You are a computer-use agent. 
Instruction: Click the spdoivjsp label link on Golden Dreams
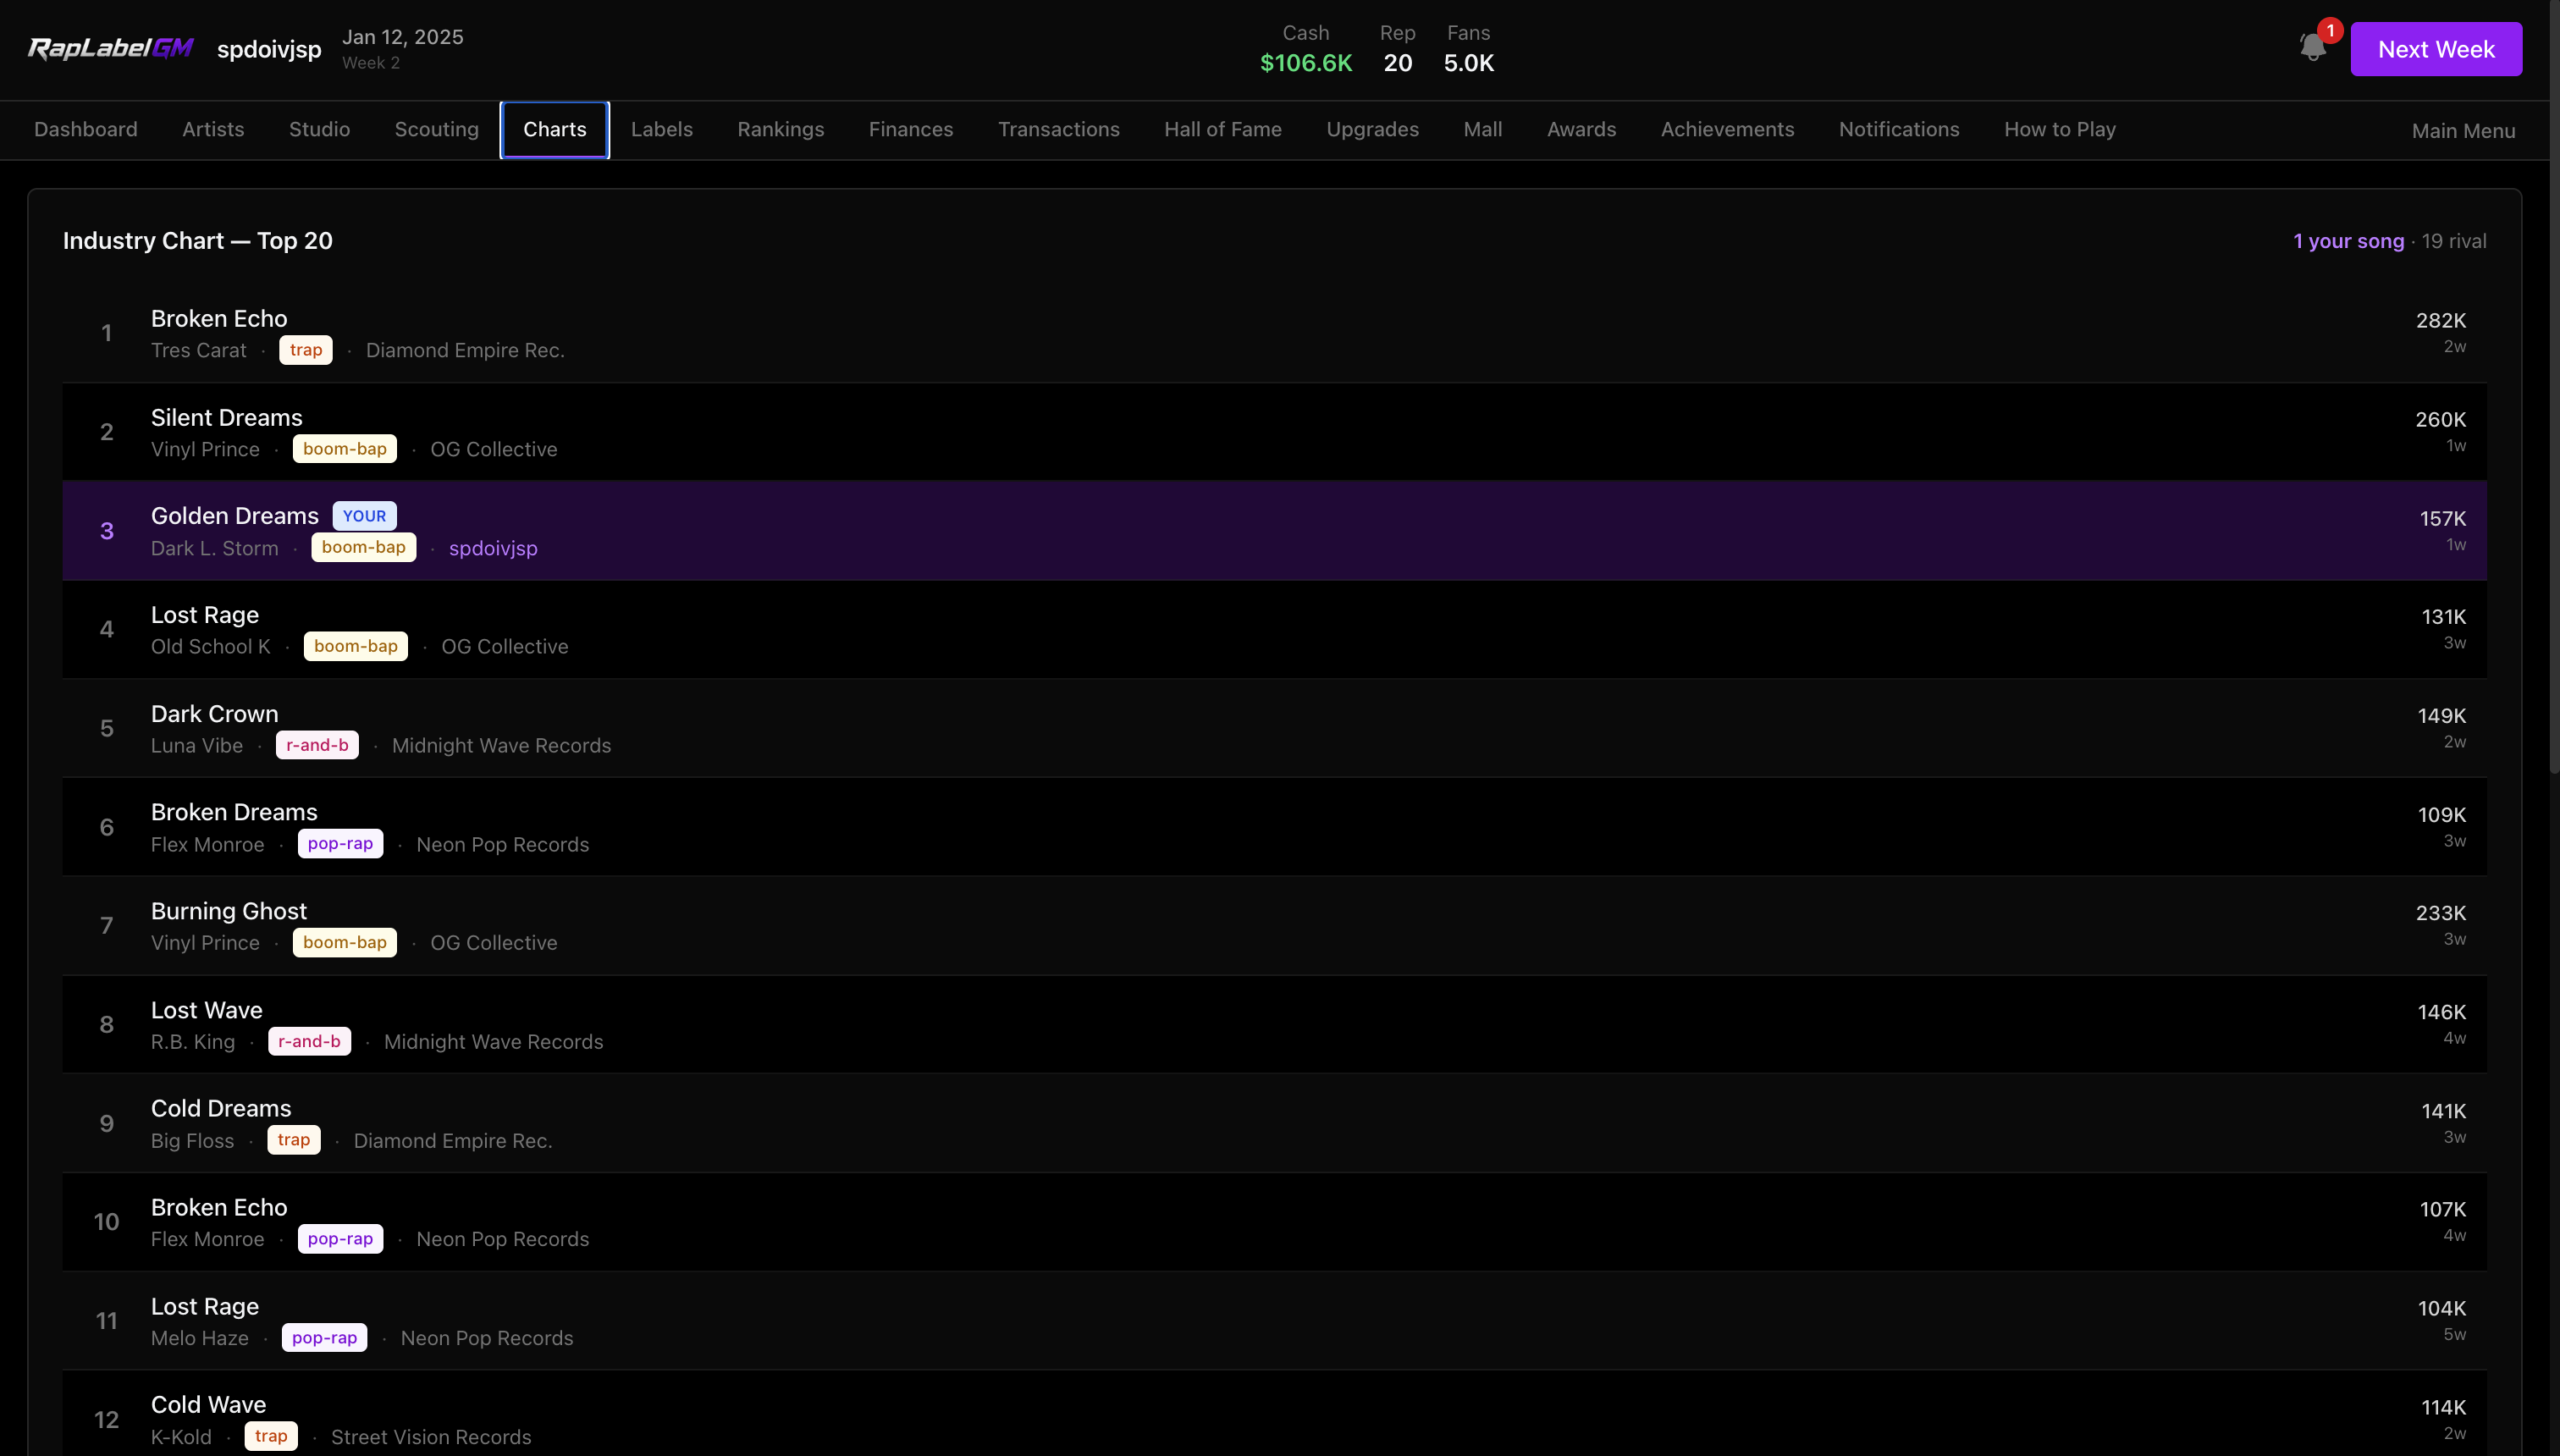pos(493,548)
